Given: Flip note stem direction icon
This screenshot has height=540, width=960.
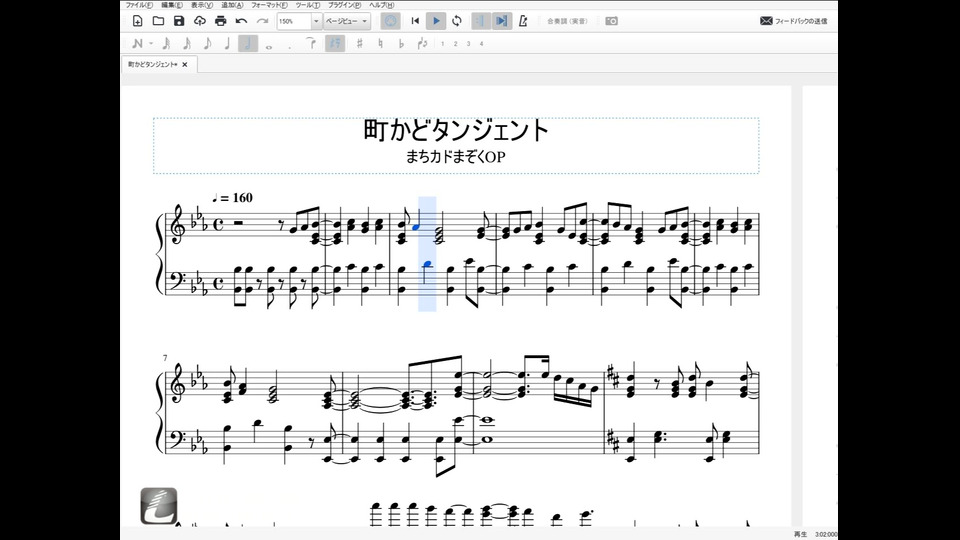Looking at the screenshot, I should (x=422, y=43).
